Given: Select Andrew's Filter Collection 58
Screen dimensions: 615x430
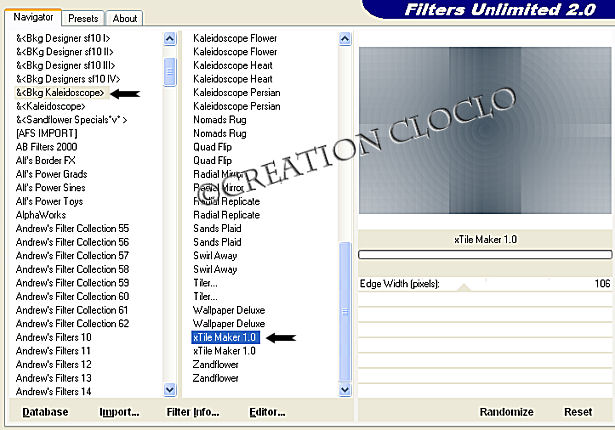Looking at the screenshot, I should [73, 269].
